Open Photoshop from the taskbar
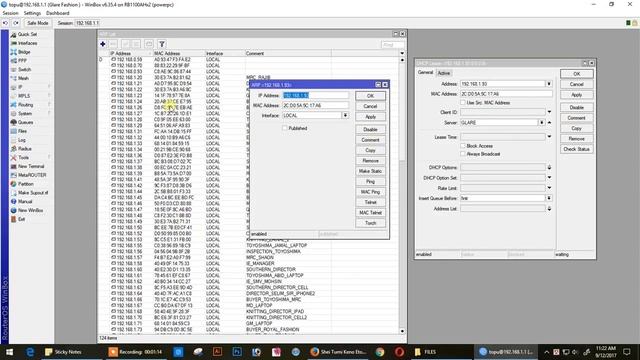 tap(237, 352)
